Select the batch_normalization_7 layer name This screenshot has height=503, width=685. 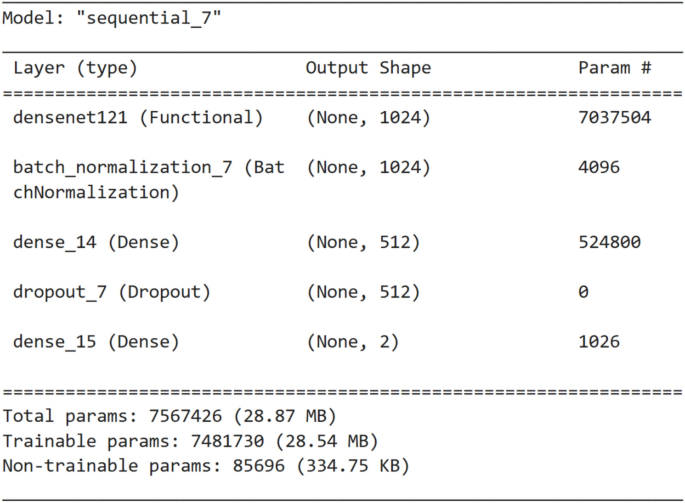148,167
